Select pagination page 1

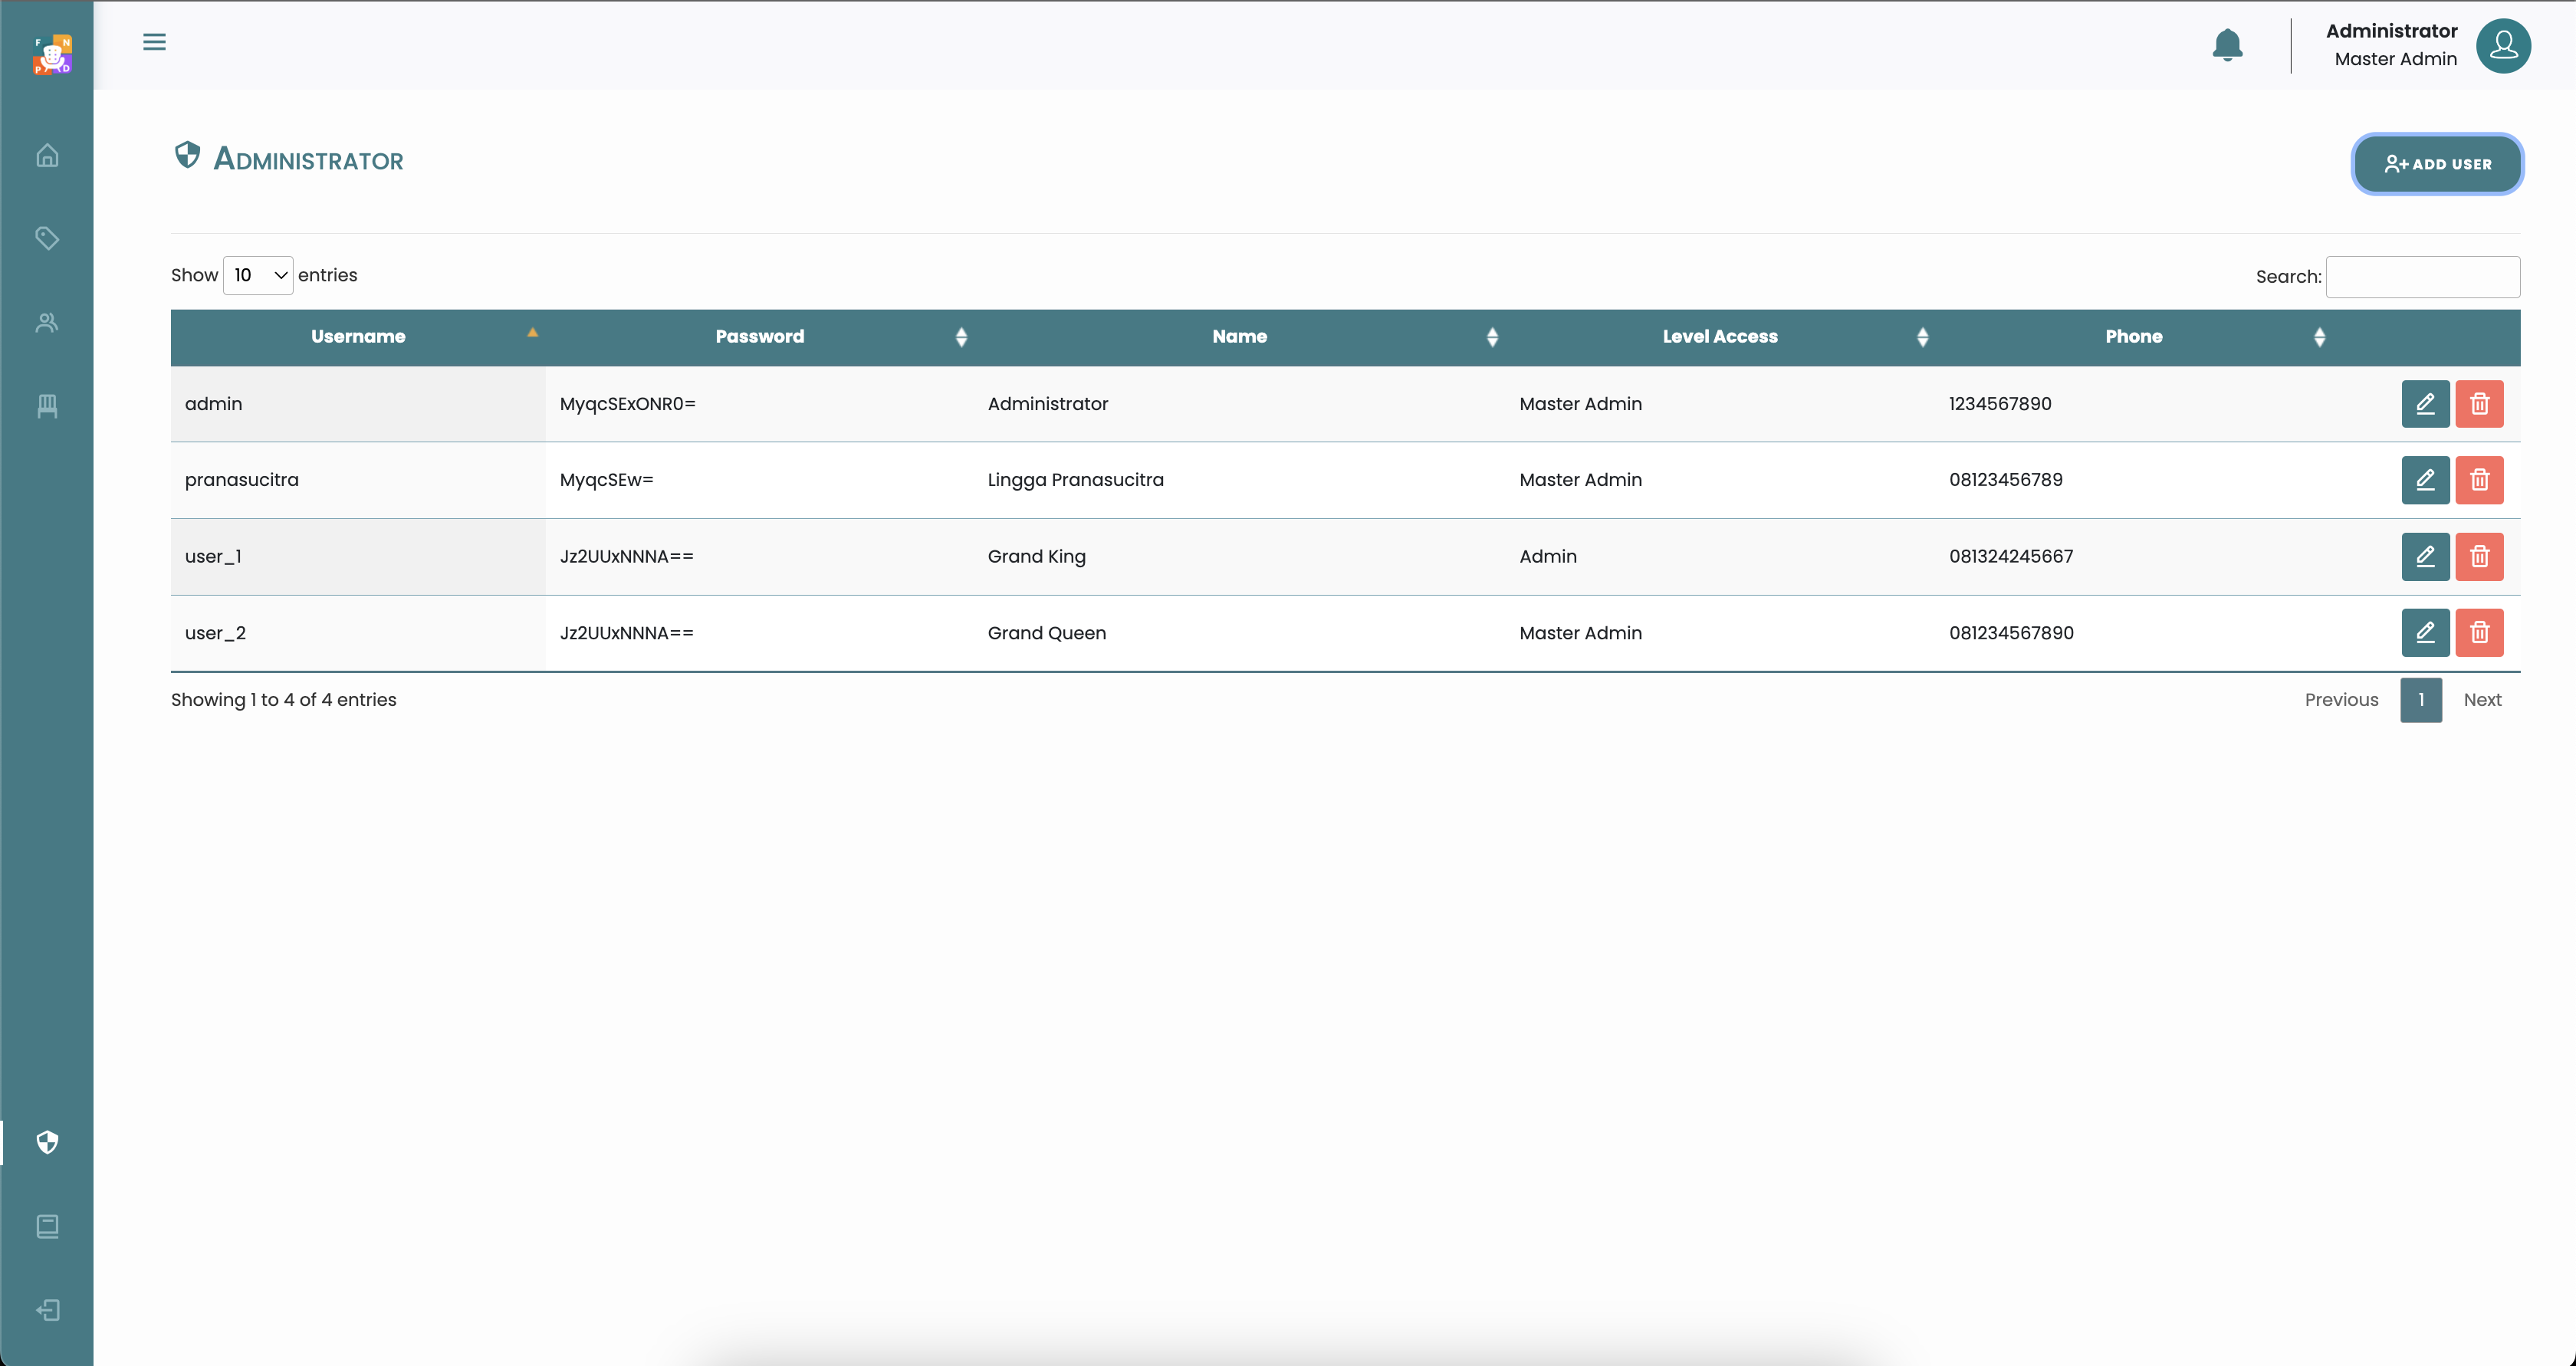[2420, 700]
